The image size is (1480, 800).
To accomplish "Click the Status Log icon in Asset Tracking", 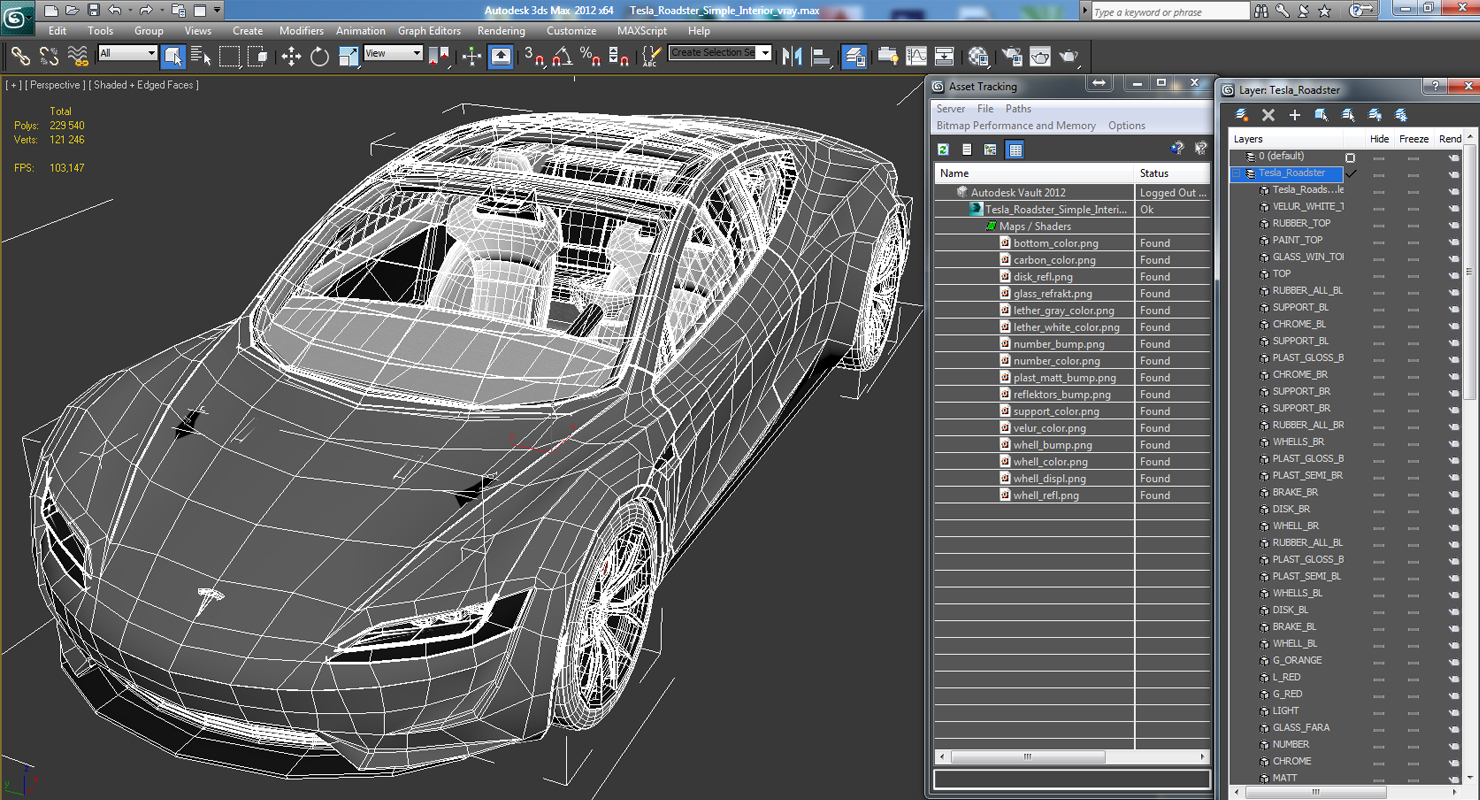I will click(x=967, y=150).
